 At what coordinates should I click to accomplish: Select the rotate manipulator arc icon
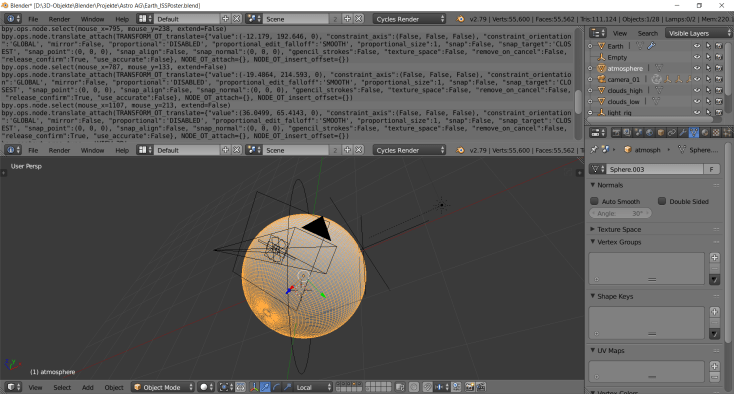click(276, 387)
